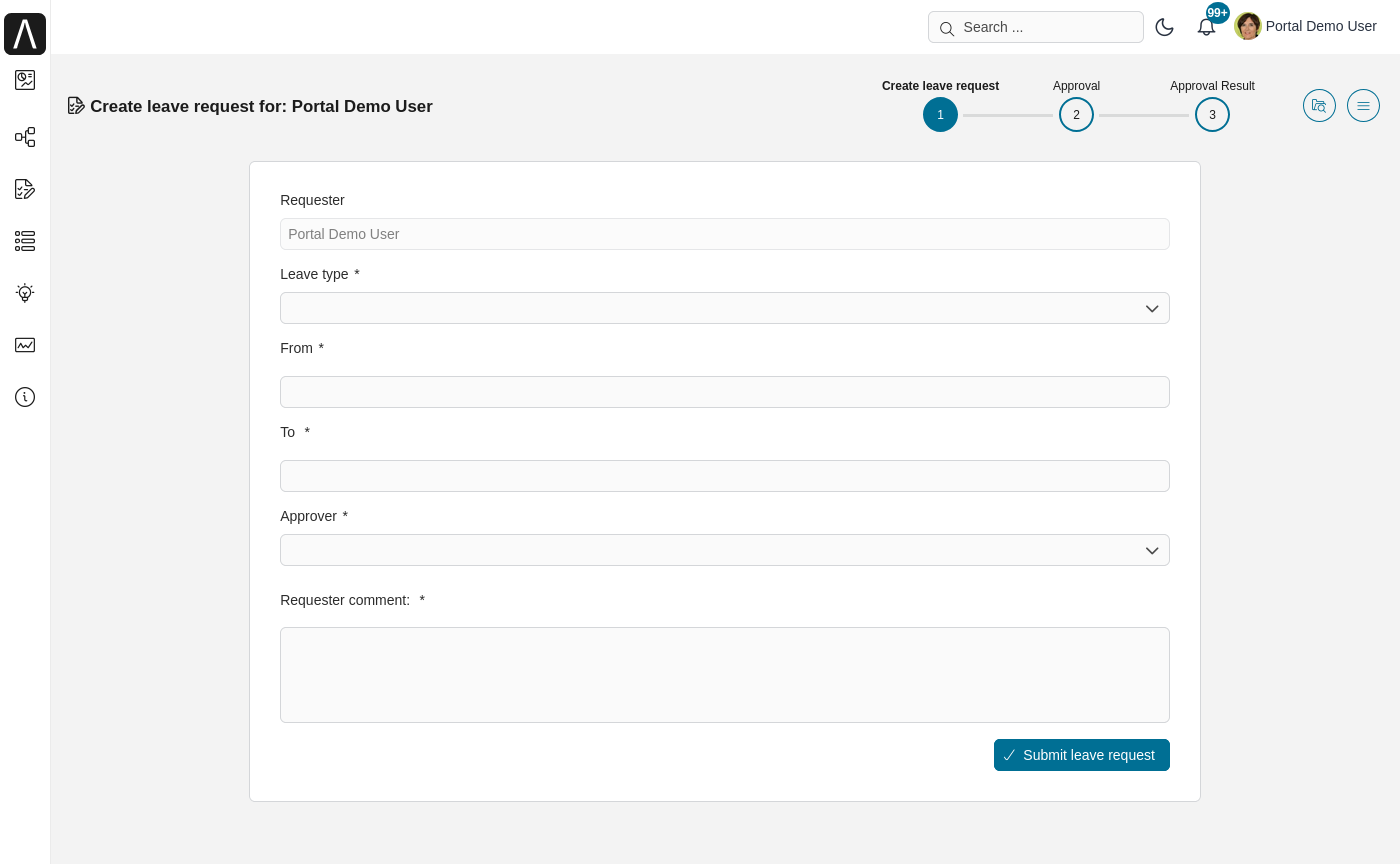Toggle dark mode with the moon icon
The width and height of the screenshot is (1400, 864).
coord(1165,27)
